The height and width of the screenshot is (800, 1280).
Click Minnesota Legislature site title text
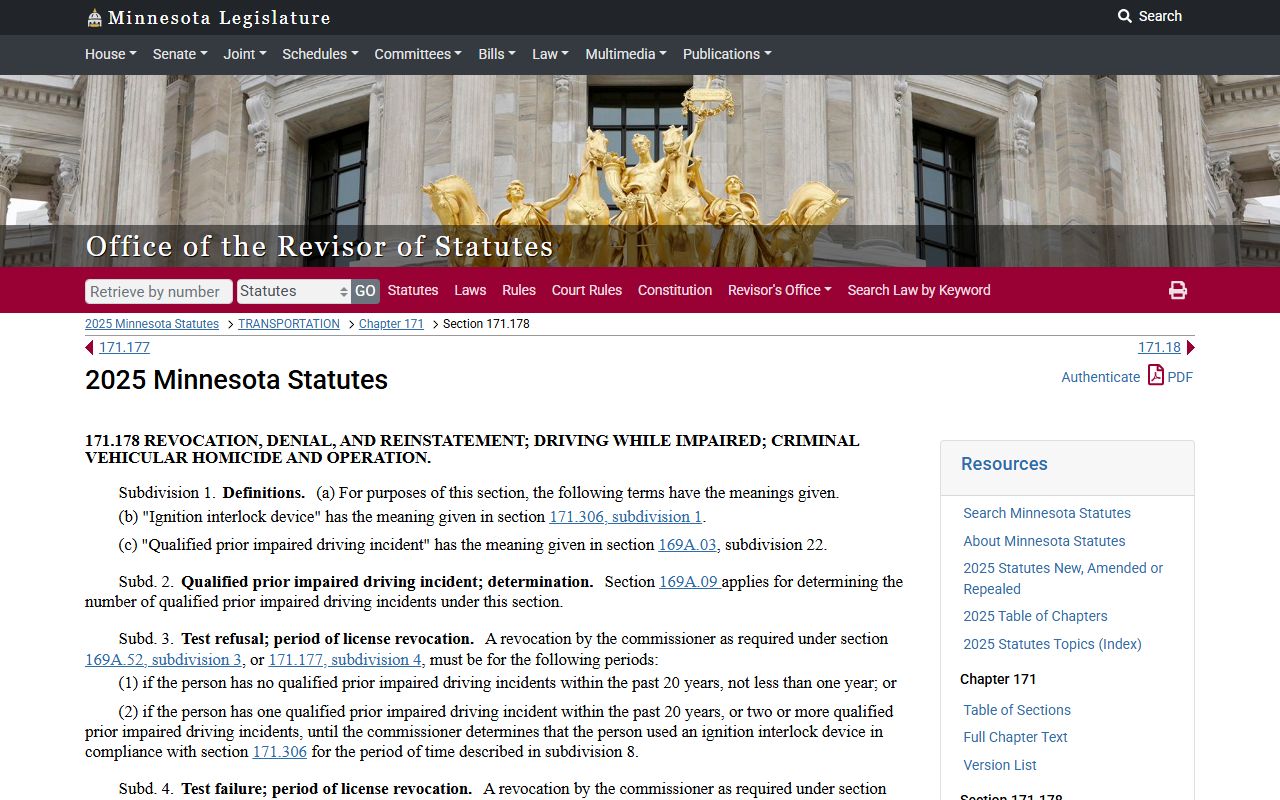pyautogui.click(x=219, y=18)
